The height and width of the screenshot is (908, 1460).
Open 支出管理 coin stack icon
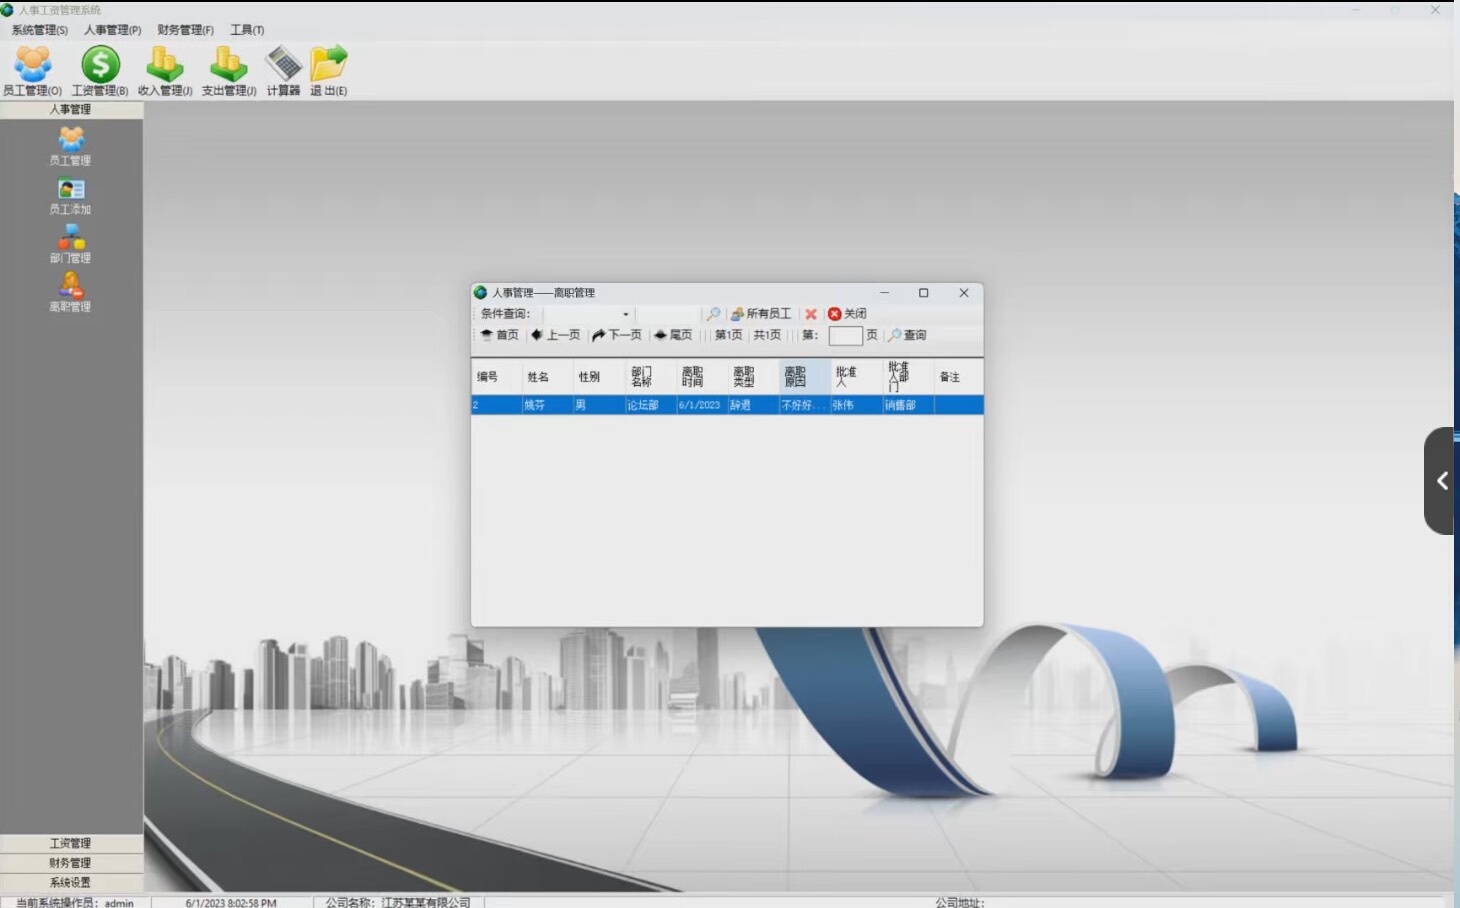[x=229, y=71]
